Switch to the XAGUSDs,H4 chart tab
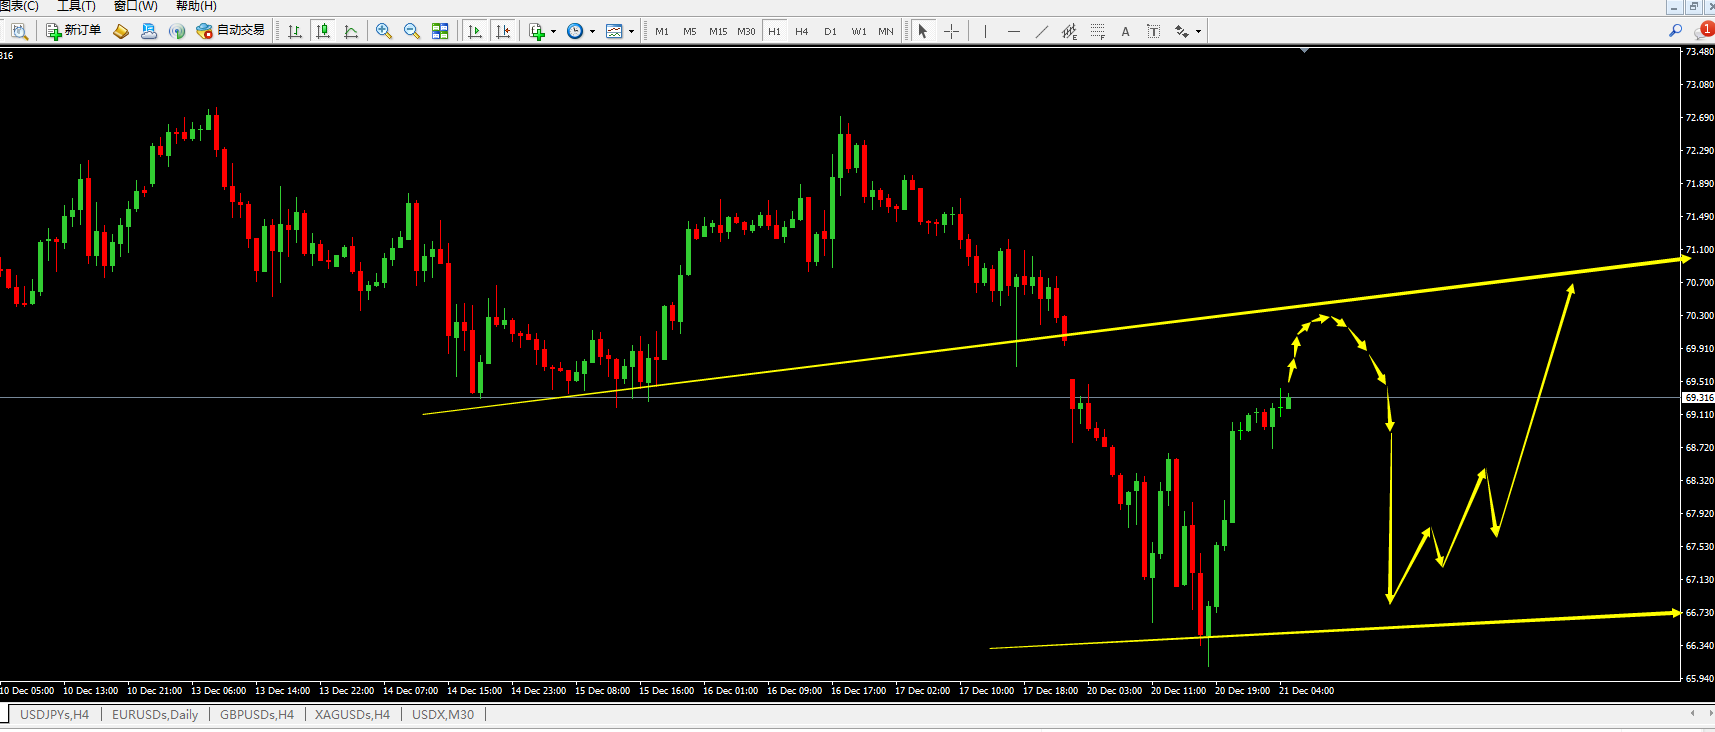Viewport: 1715px width, 732px height. [352, 714]
